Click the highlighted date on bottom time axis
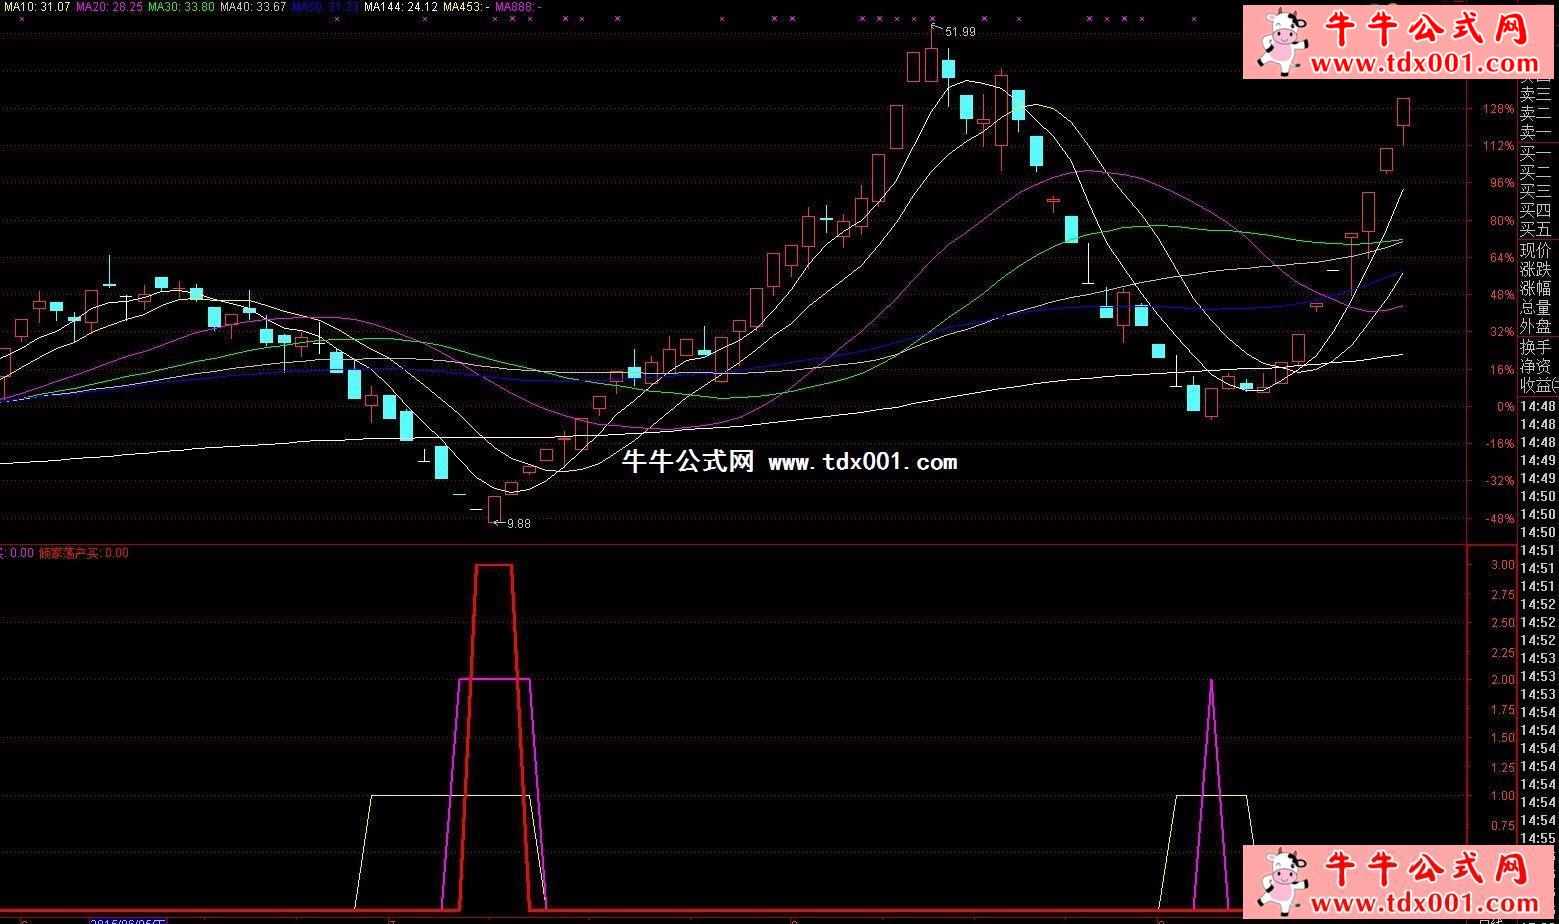1559x924 pixels. (x=128, y=920)
